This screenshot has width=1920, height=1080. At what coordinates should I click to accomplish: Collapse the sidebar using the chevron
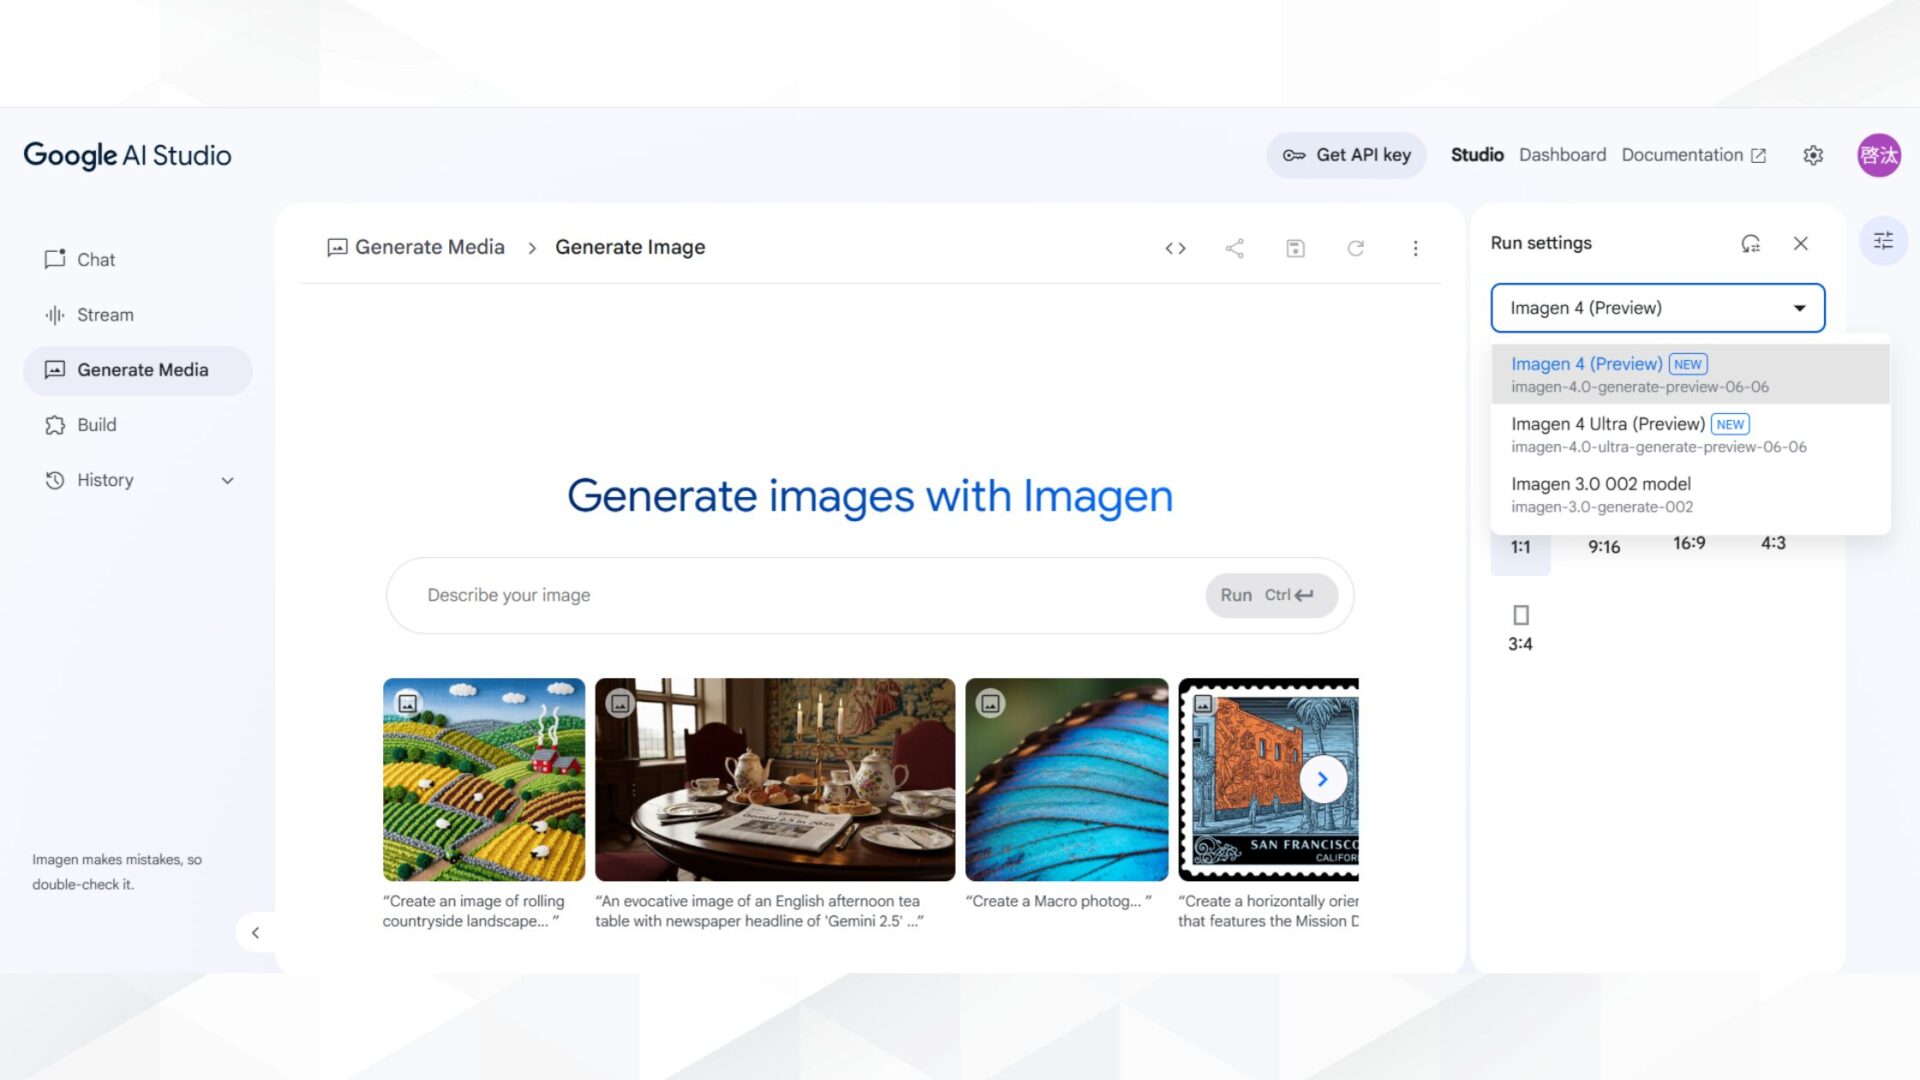(256, 932)
